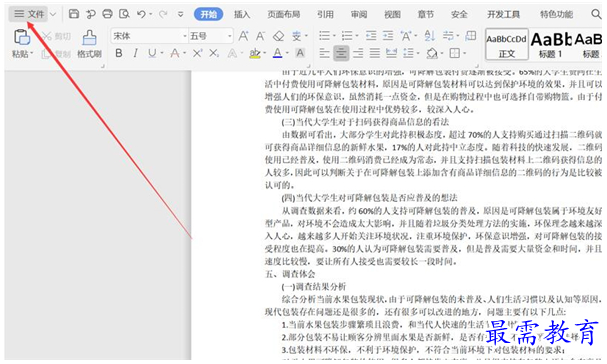This screenshot has height=364, width=607.
Task: Click the bulleted list icon
Action: tap(324, 36)
